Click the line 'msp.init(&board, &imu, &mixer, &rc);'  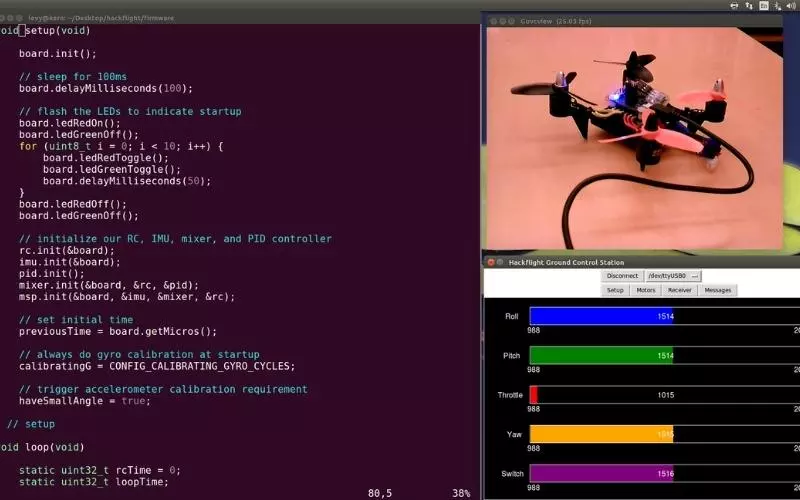pos(127,296)
